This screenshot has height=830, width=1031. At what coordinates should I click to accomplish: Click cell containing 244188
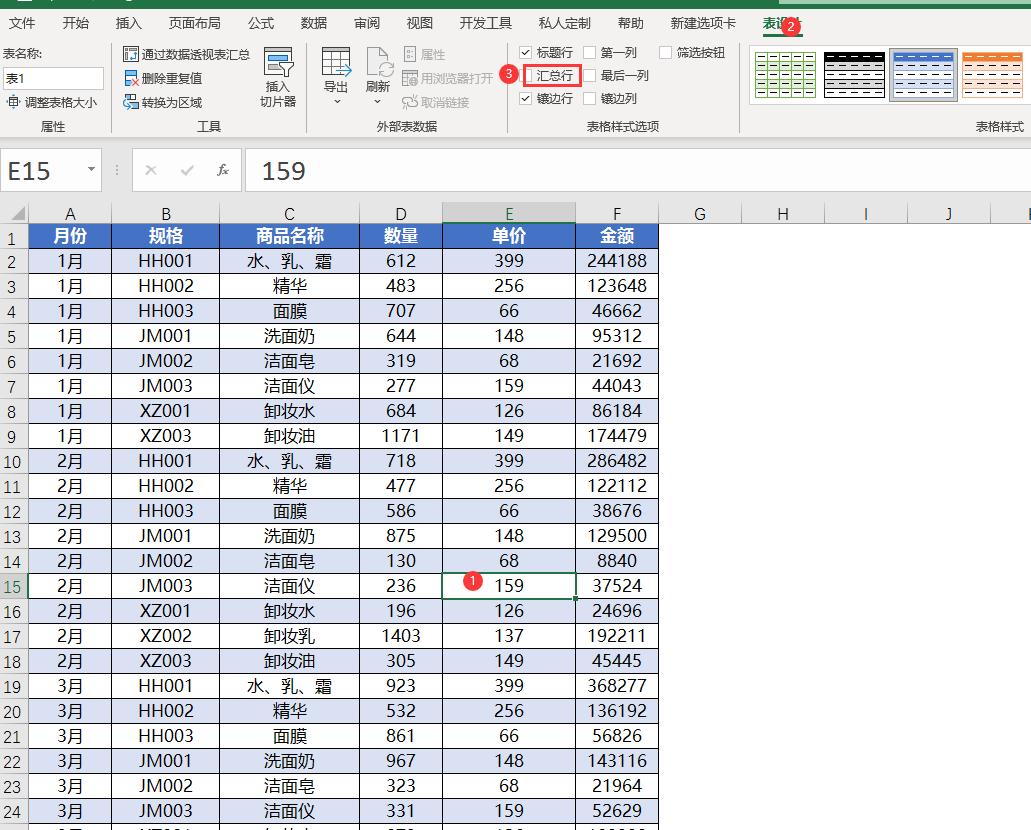click(617, 261)
